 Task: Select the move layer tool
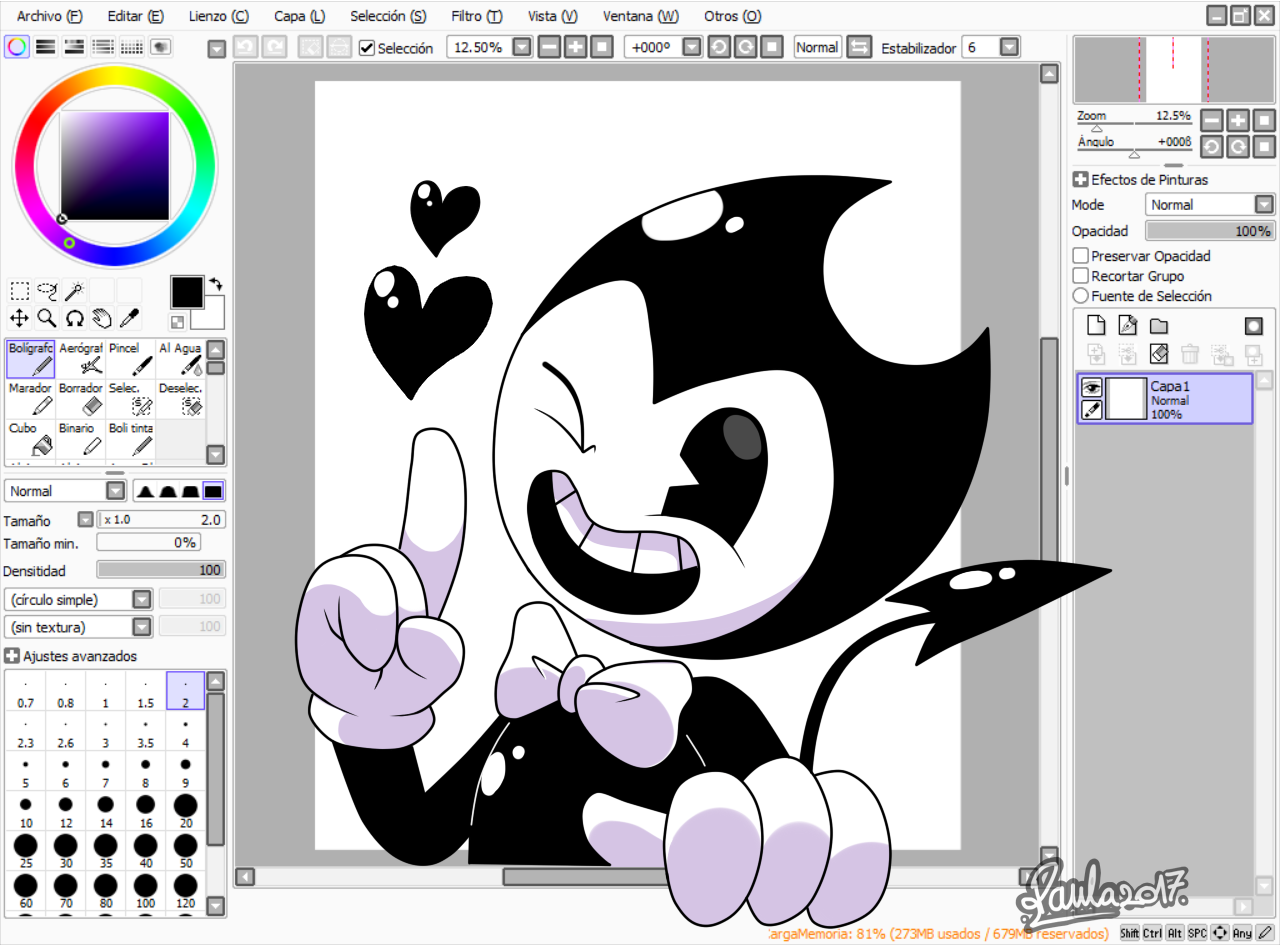[x=19, y=318]
